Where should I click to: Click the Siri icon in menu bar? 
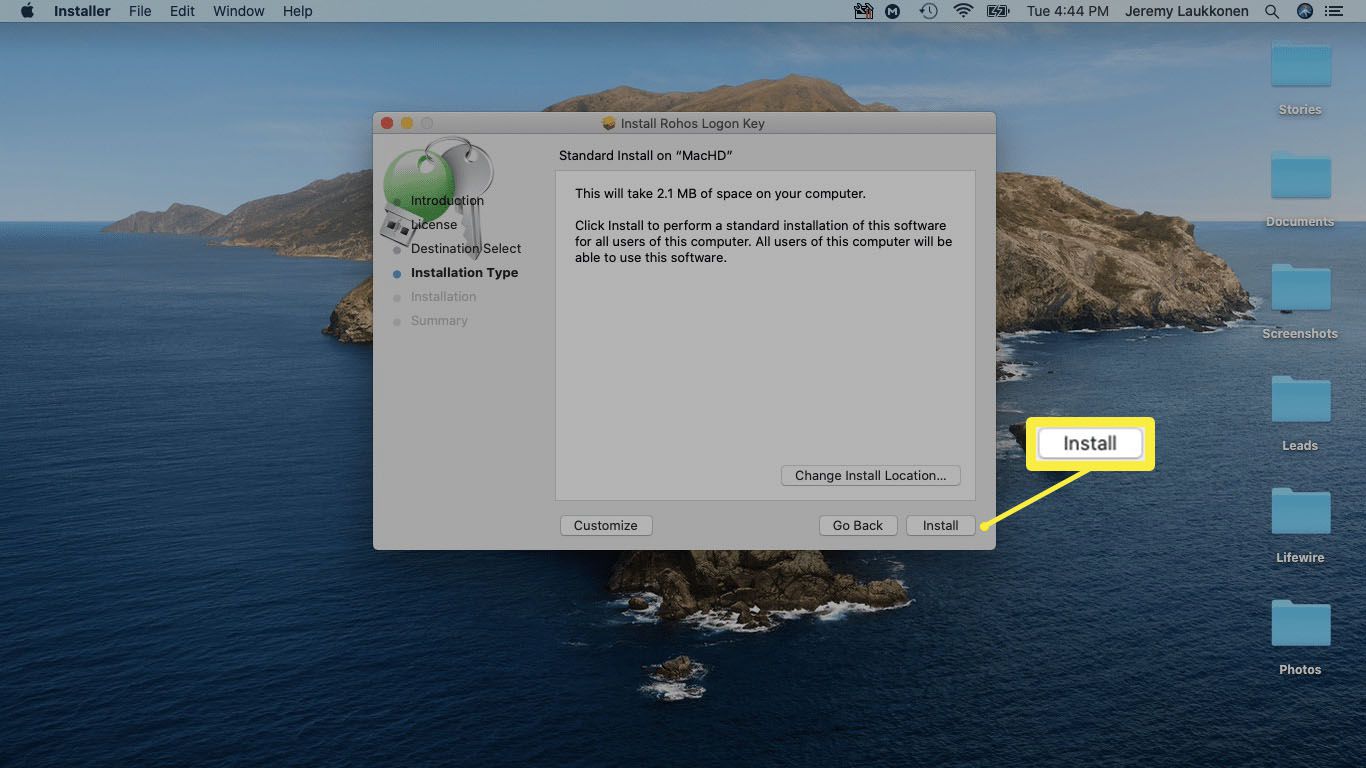point(1304,11)
